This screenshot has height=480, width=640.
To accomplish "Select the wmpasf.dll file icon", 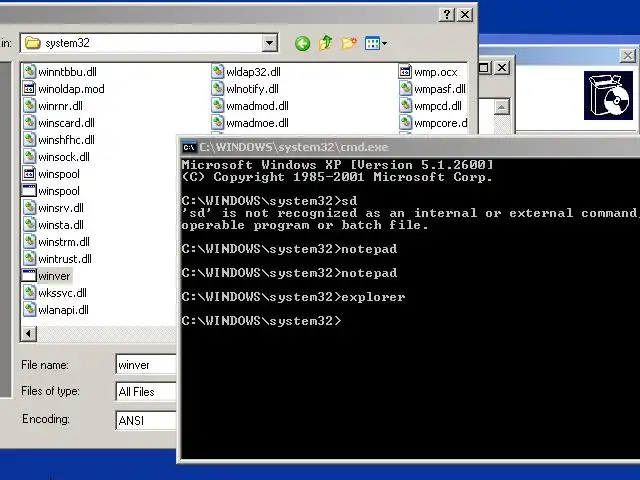I will (405, 89).
